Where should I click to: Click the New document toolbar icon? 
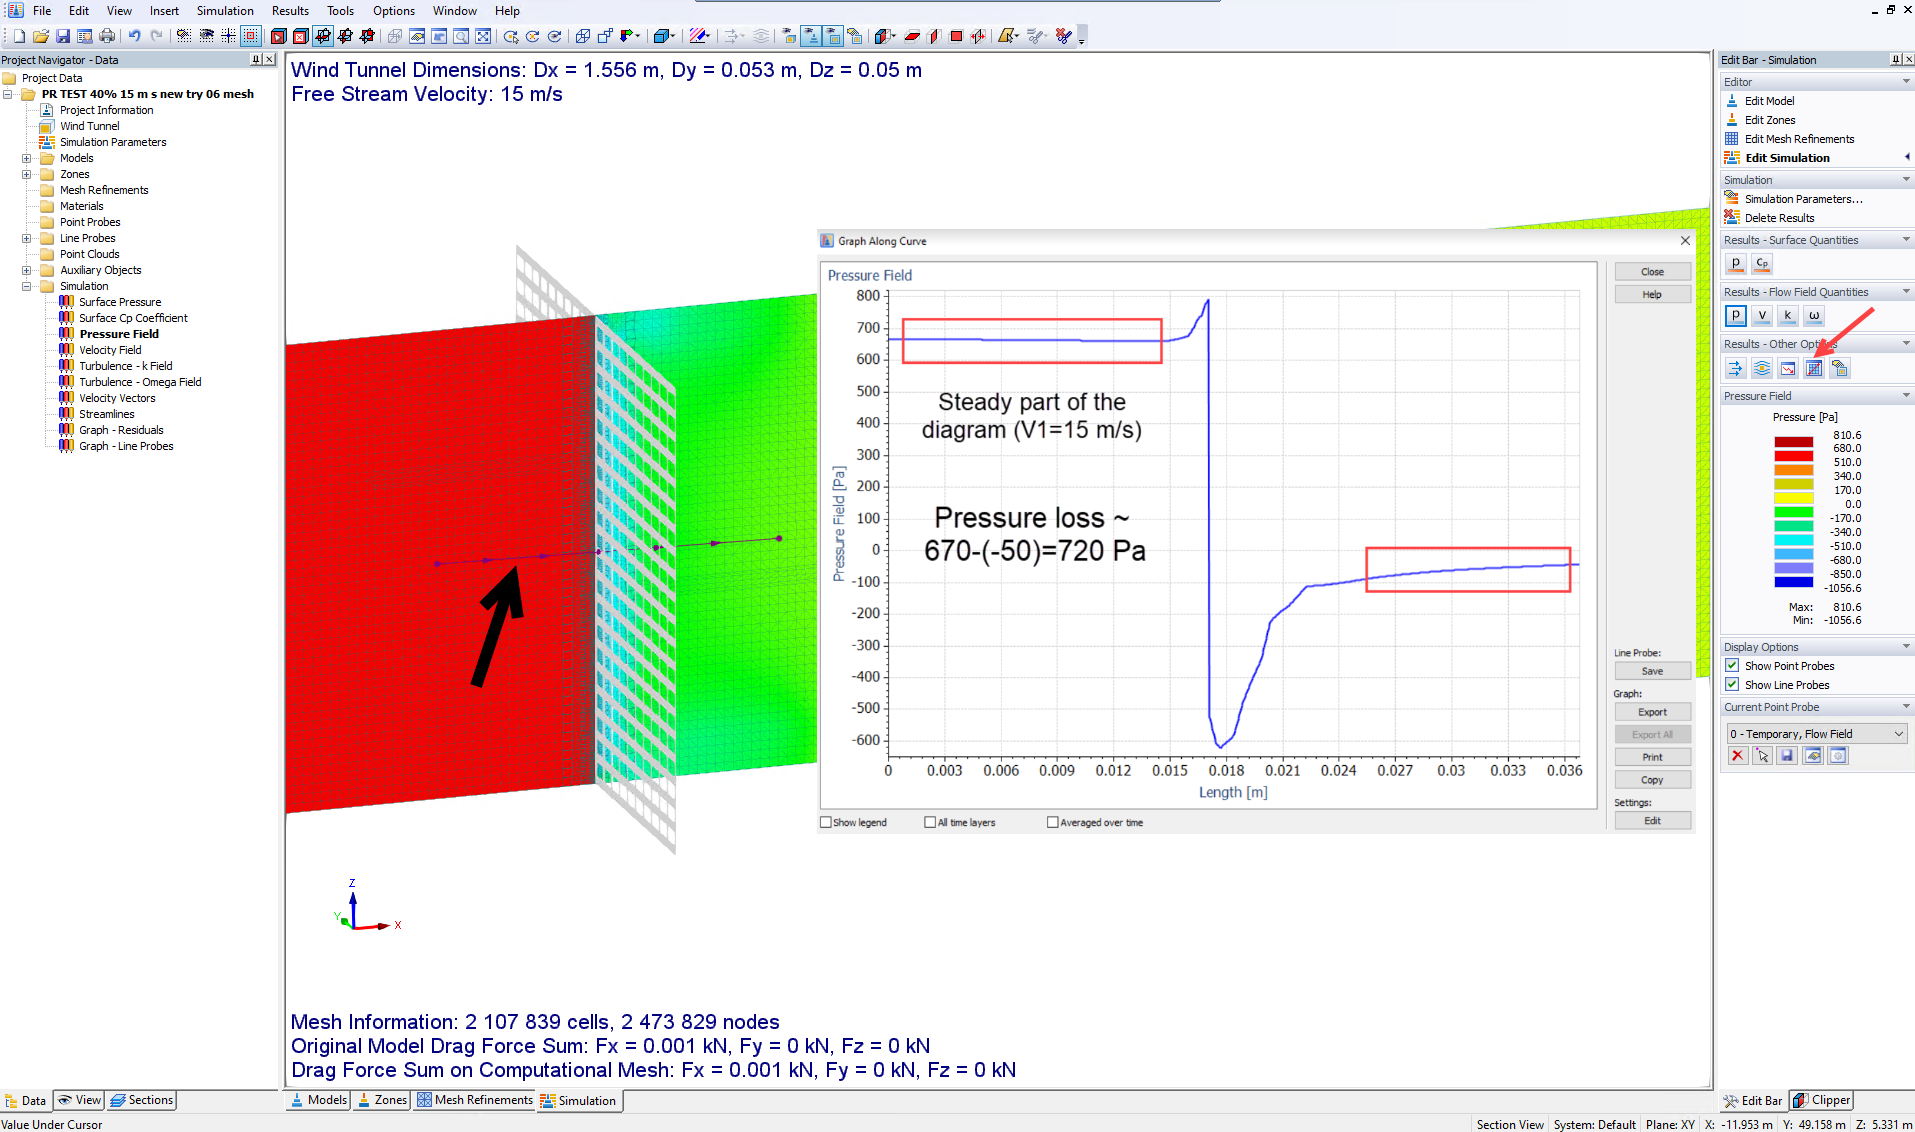pos(19,36)
